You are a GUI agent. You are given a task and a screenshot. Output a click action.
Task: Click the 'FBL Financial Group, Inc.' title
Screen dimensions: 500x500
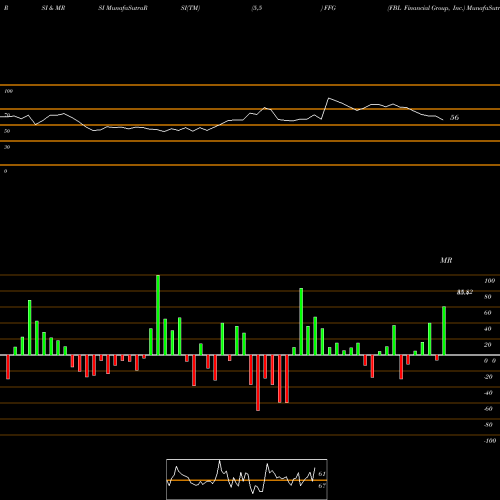point(426,8)
